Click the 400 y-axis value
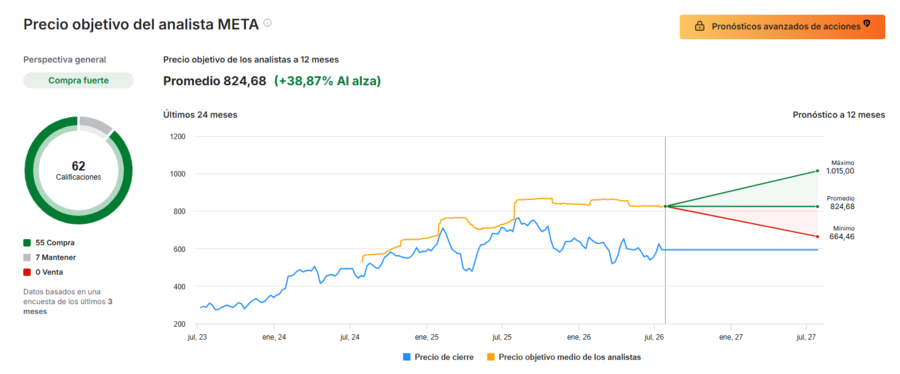 180,286
